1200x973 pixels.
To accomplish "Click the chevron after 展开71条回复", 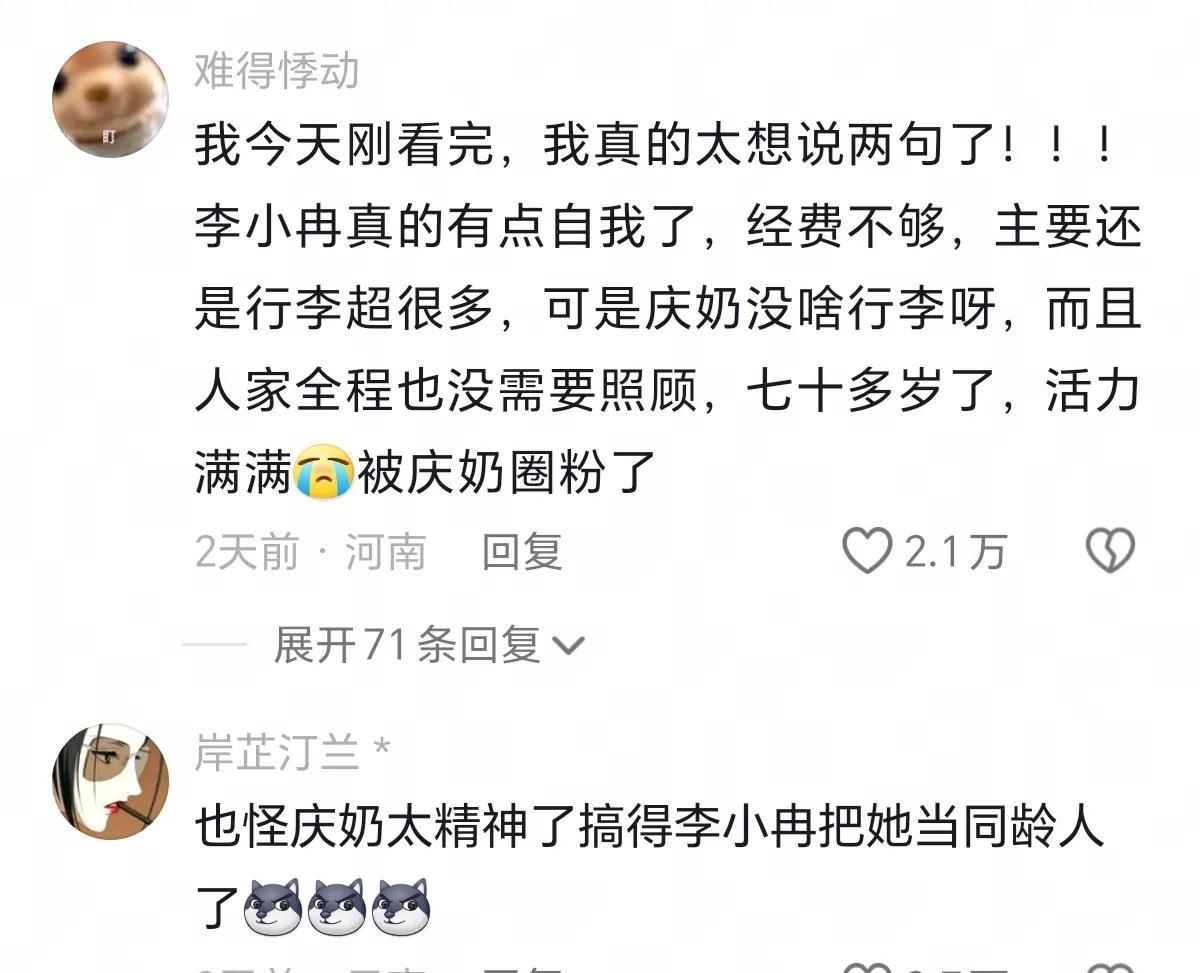I will point(567,647).
